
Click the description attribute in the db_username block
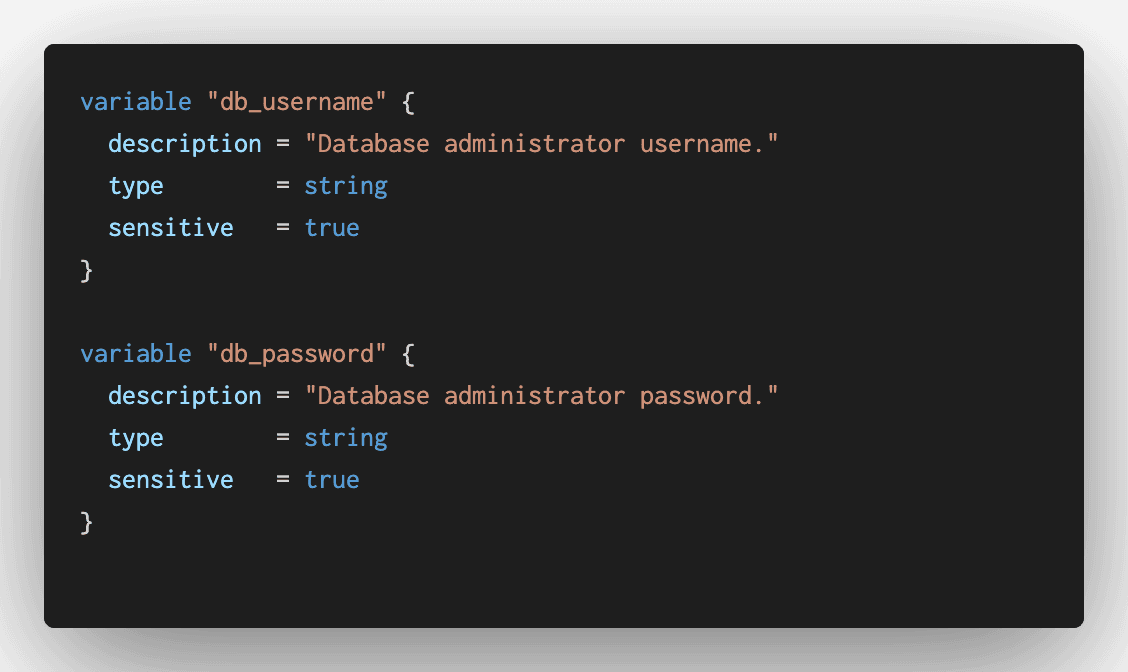(184, 144)
